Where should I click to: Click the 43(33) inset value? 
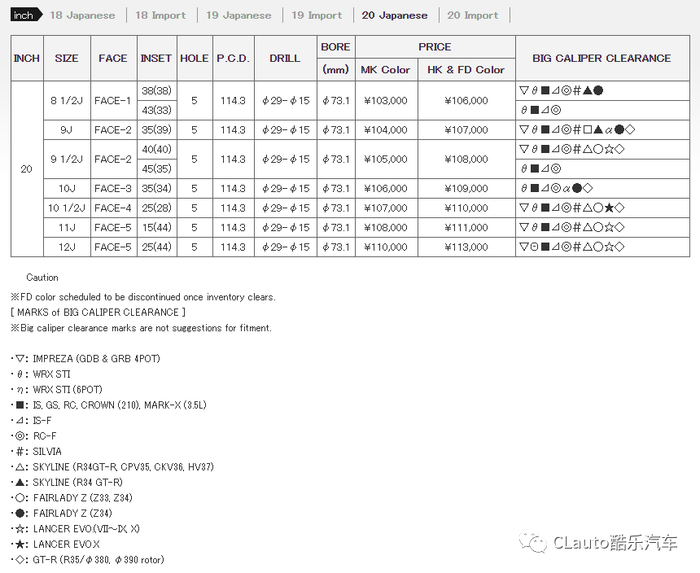coord(156,110)
